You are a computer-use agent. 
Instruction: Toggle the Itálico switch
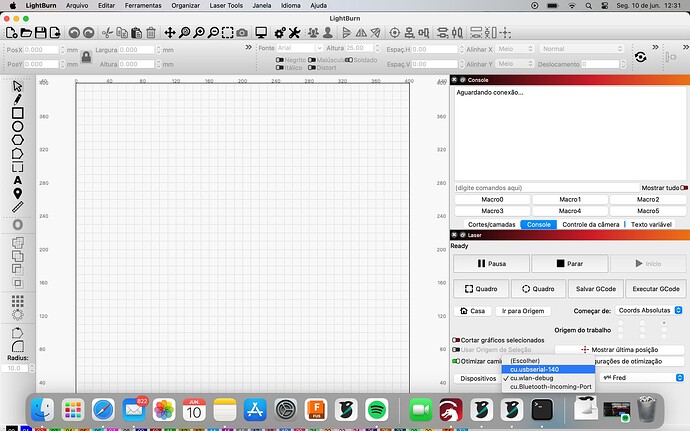pos(279,68)
